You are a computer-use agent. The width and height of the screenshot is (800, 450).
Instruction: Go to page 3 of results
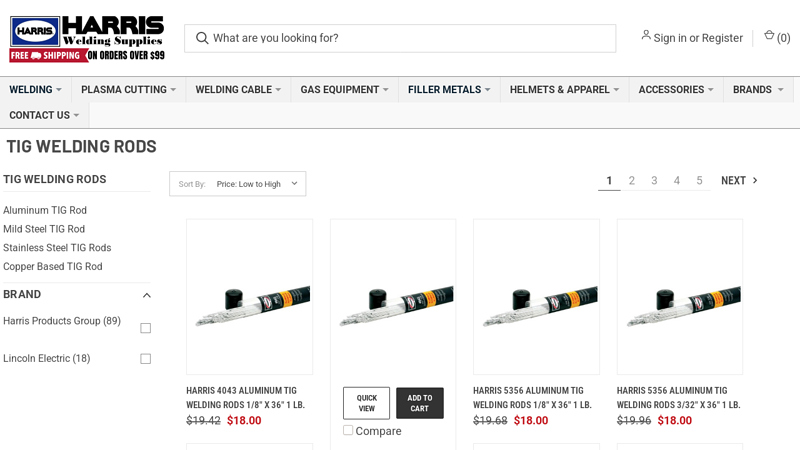point(654,181)
